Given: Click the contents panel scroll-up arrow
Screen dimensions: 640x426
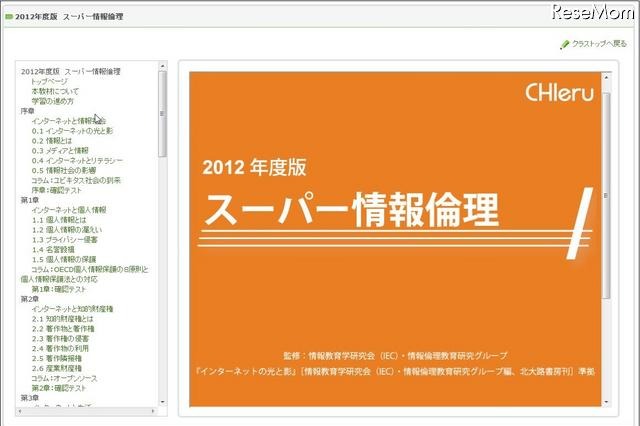Looking at the screenshot, I should pos(162,66).
